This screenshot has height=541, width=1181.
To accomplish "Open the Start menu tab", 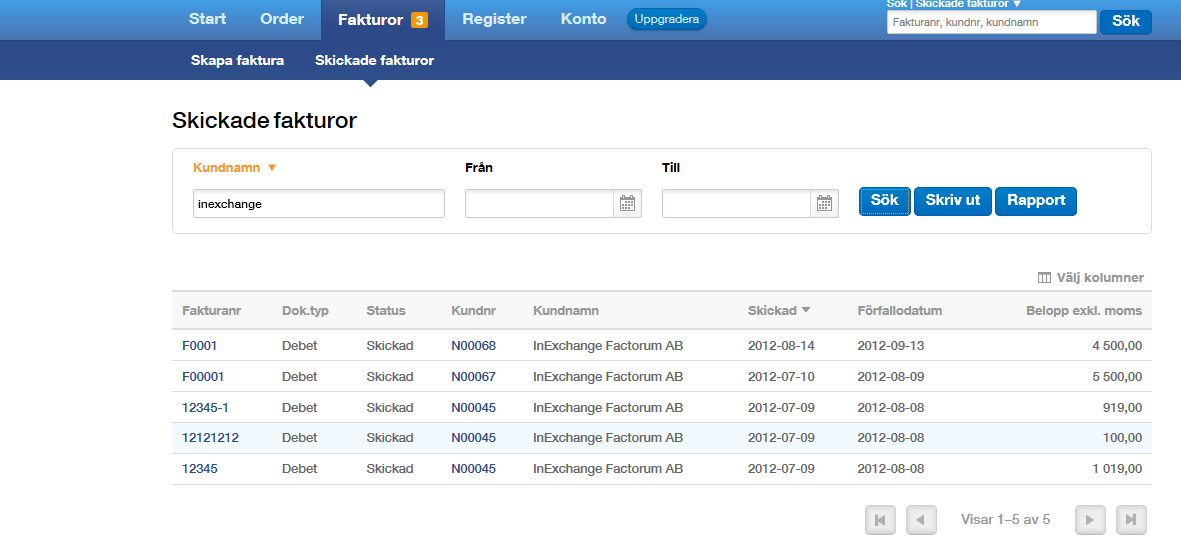I will tap(207, 20).
